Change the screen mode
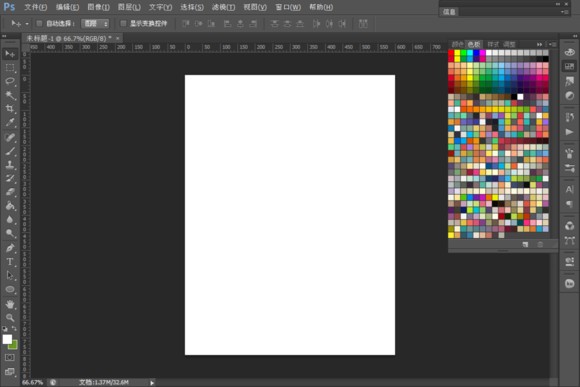 tap(10, 372)
